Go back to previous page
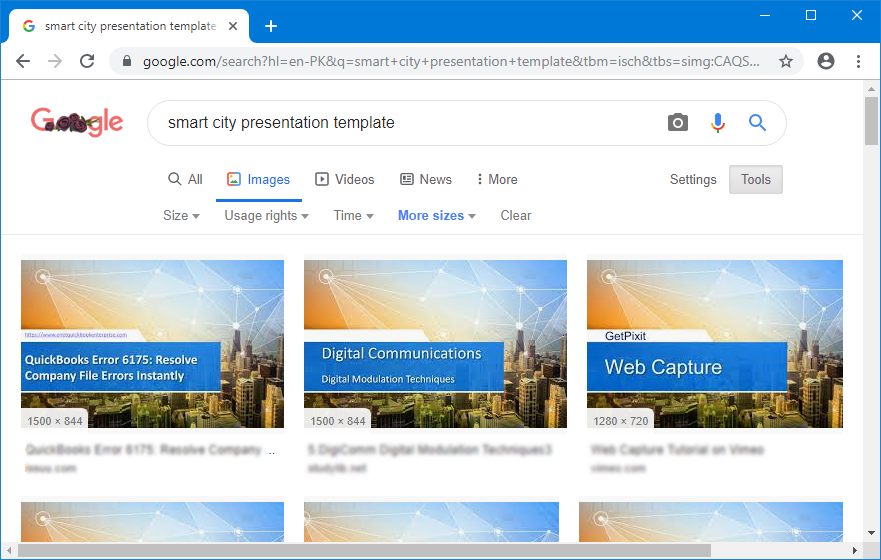 [23, 61]
